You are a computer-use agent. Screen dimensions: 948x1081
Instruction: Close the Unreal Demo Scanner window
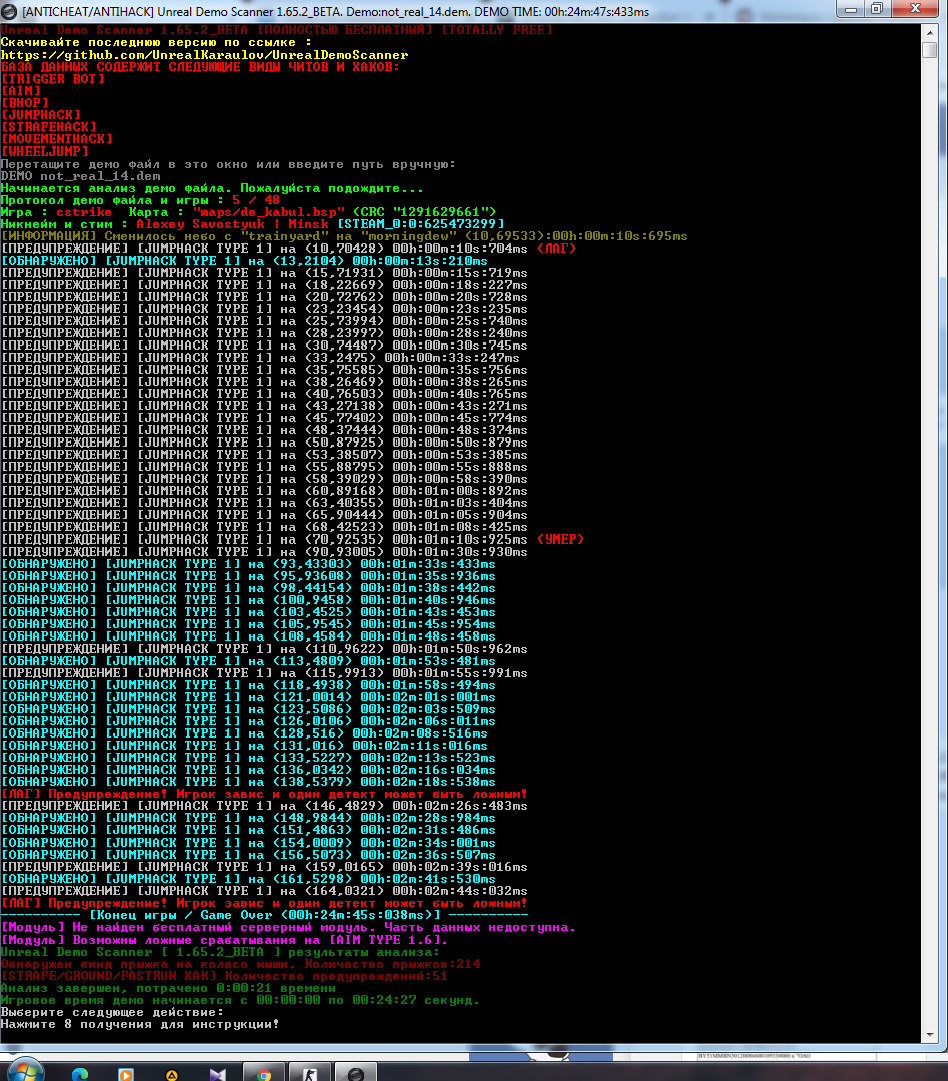coord(916,9)
